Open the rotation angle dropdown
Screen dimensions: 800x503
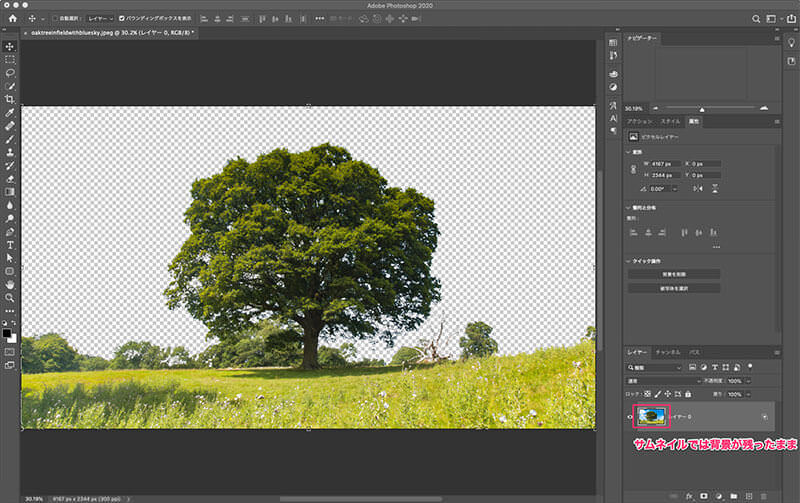pyautogui.click(x=674, y=189)
